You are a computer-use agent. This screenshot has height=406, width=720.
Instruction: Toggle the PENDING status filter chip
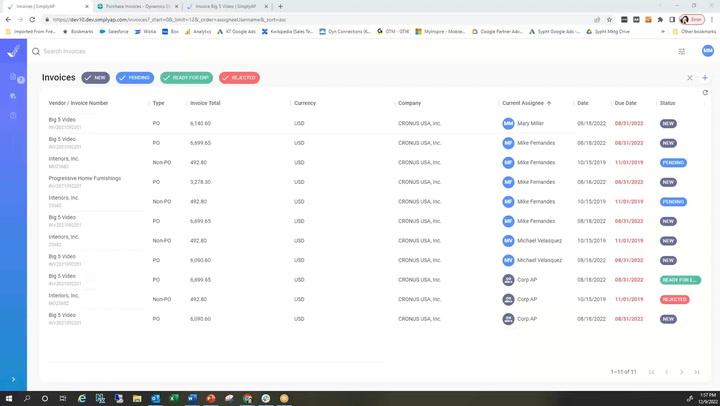click(135, 77)
